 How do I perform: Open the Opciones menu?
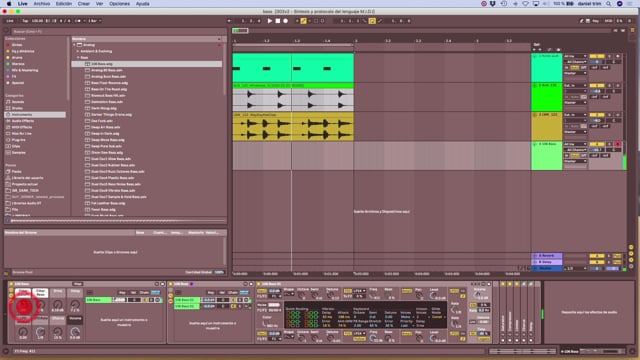point(119,4)
